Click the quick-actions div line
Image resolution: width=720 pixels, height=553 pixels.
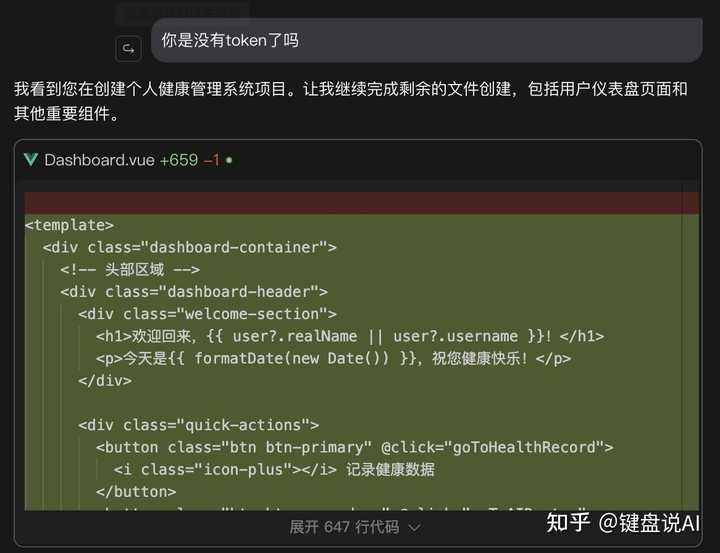198,425
